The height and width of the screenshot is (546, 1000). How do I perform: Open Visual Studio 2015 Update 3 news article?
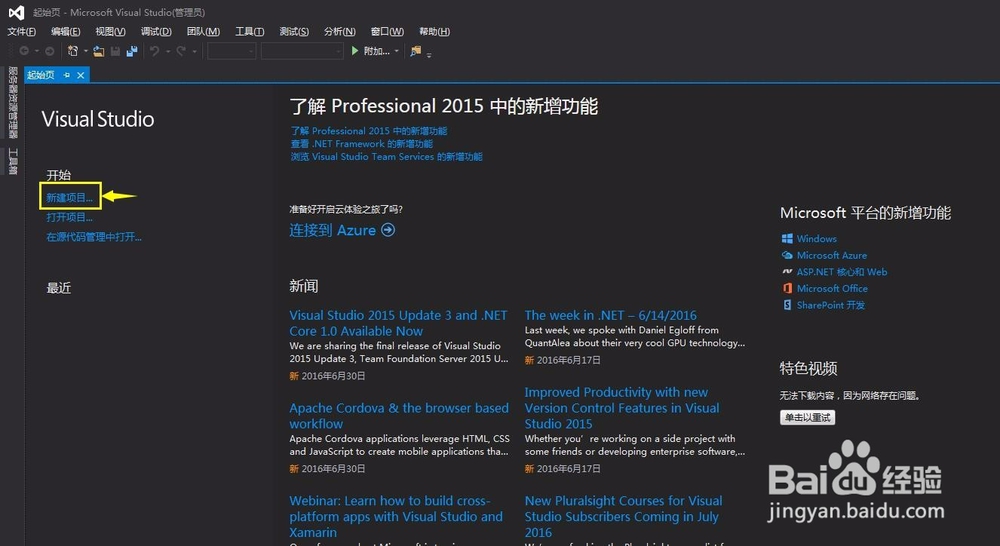coord(398,323)
